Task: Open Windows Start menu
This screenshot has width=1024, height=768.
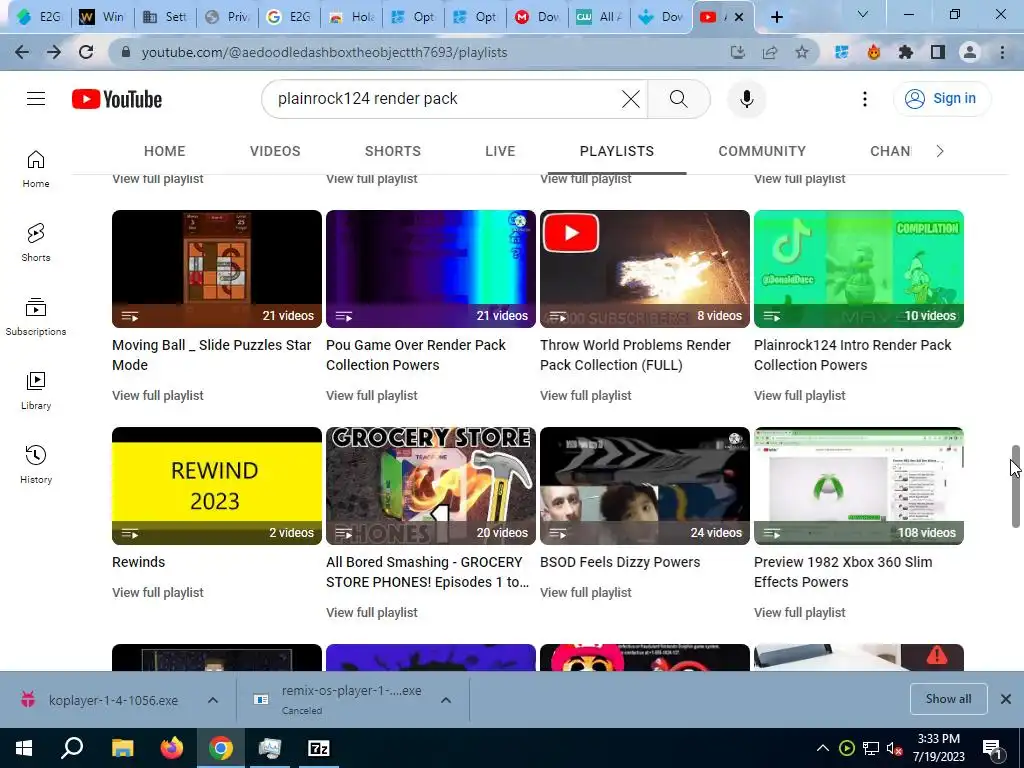Action: [24, 748]
